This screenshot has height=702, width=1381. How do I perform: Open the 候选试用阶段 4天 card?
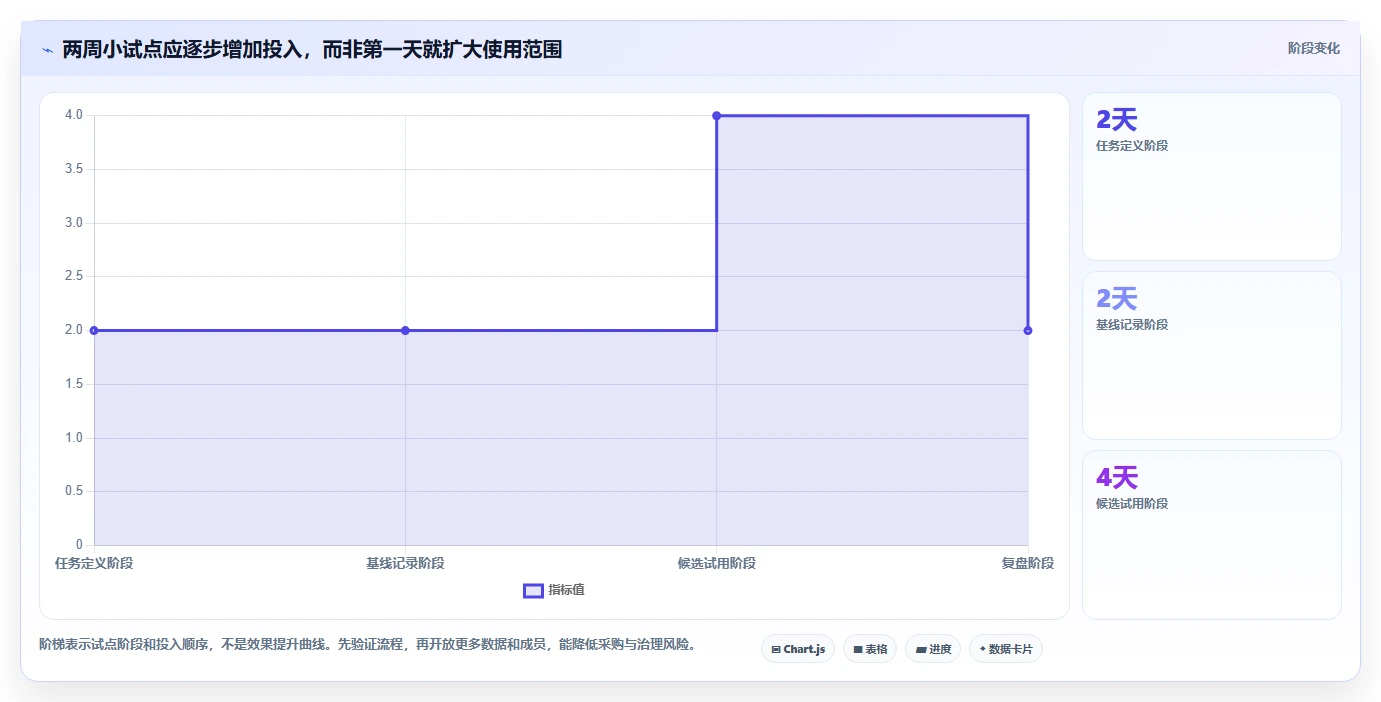pos(1211,534)
